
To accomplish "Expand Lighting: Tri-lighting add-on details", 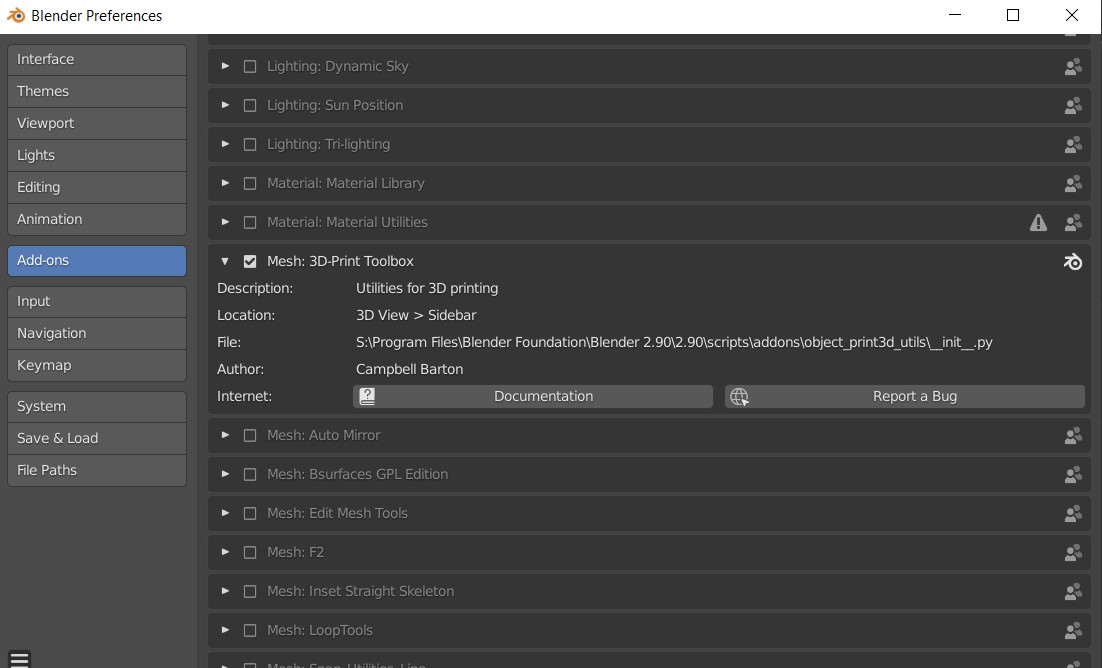I will click(x=225, y=145).
